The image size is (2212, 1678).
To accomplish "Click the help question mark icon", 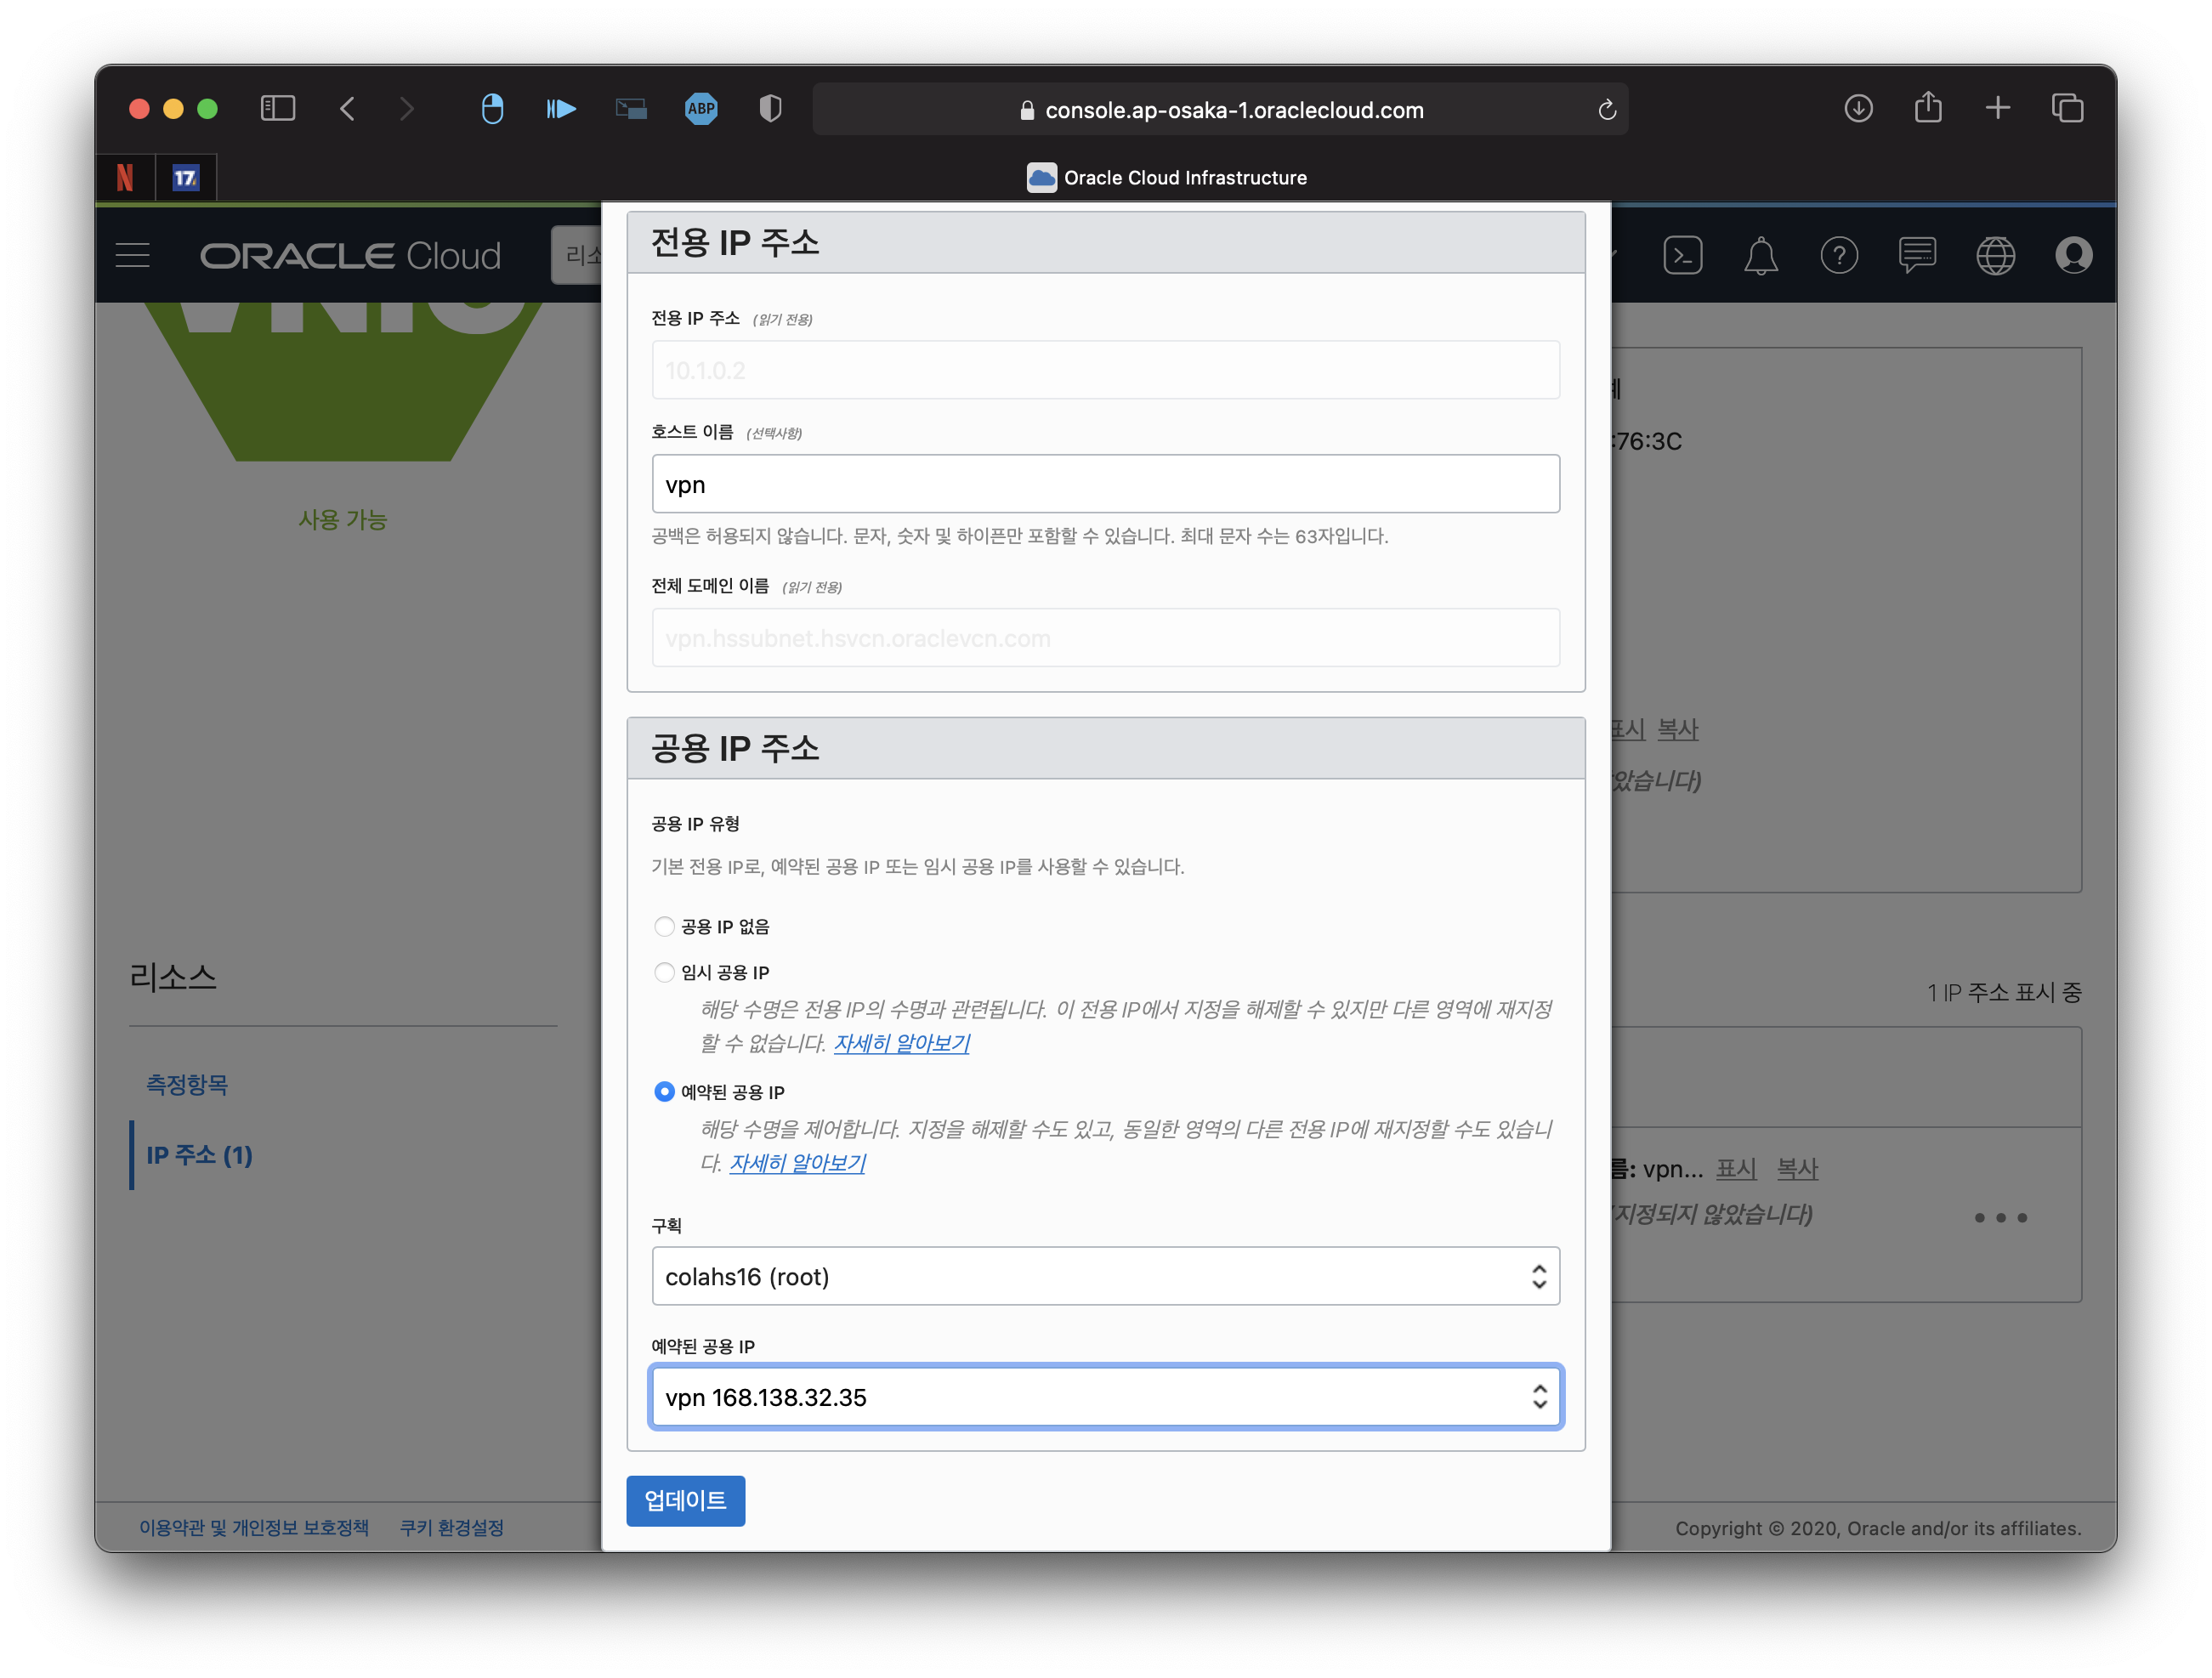I will click(1838, 255).
